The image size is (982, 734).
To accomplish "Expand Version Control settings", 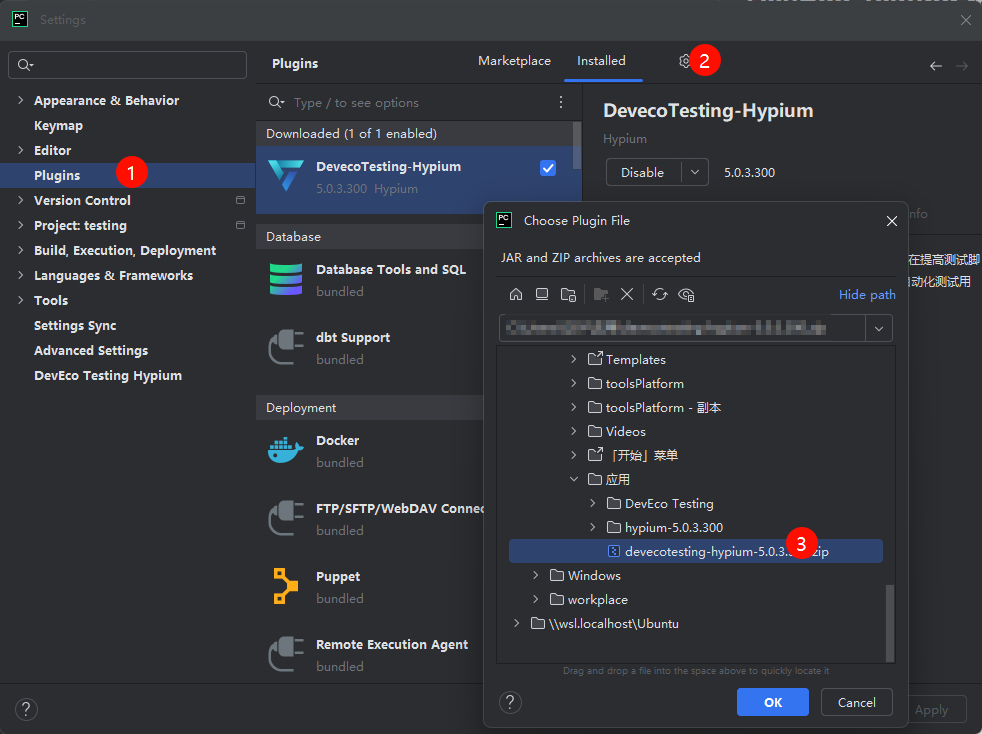I will 21,200.
